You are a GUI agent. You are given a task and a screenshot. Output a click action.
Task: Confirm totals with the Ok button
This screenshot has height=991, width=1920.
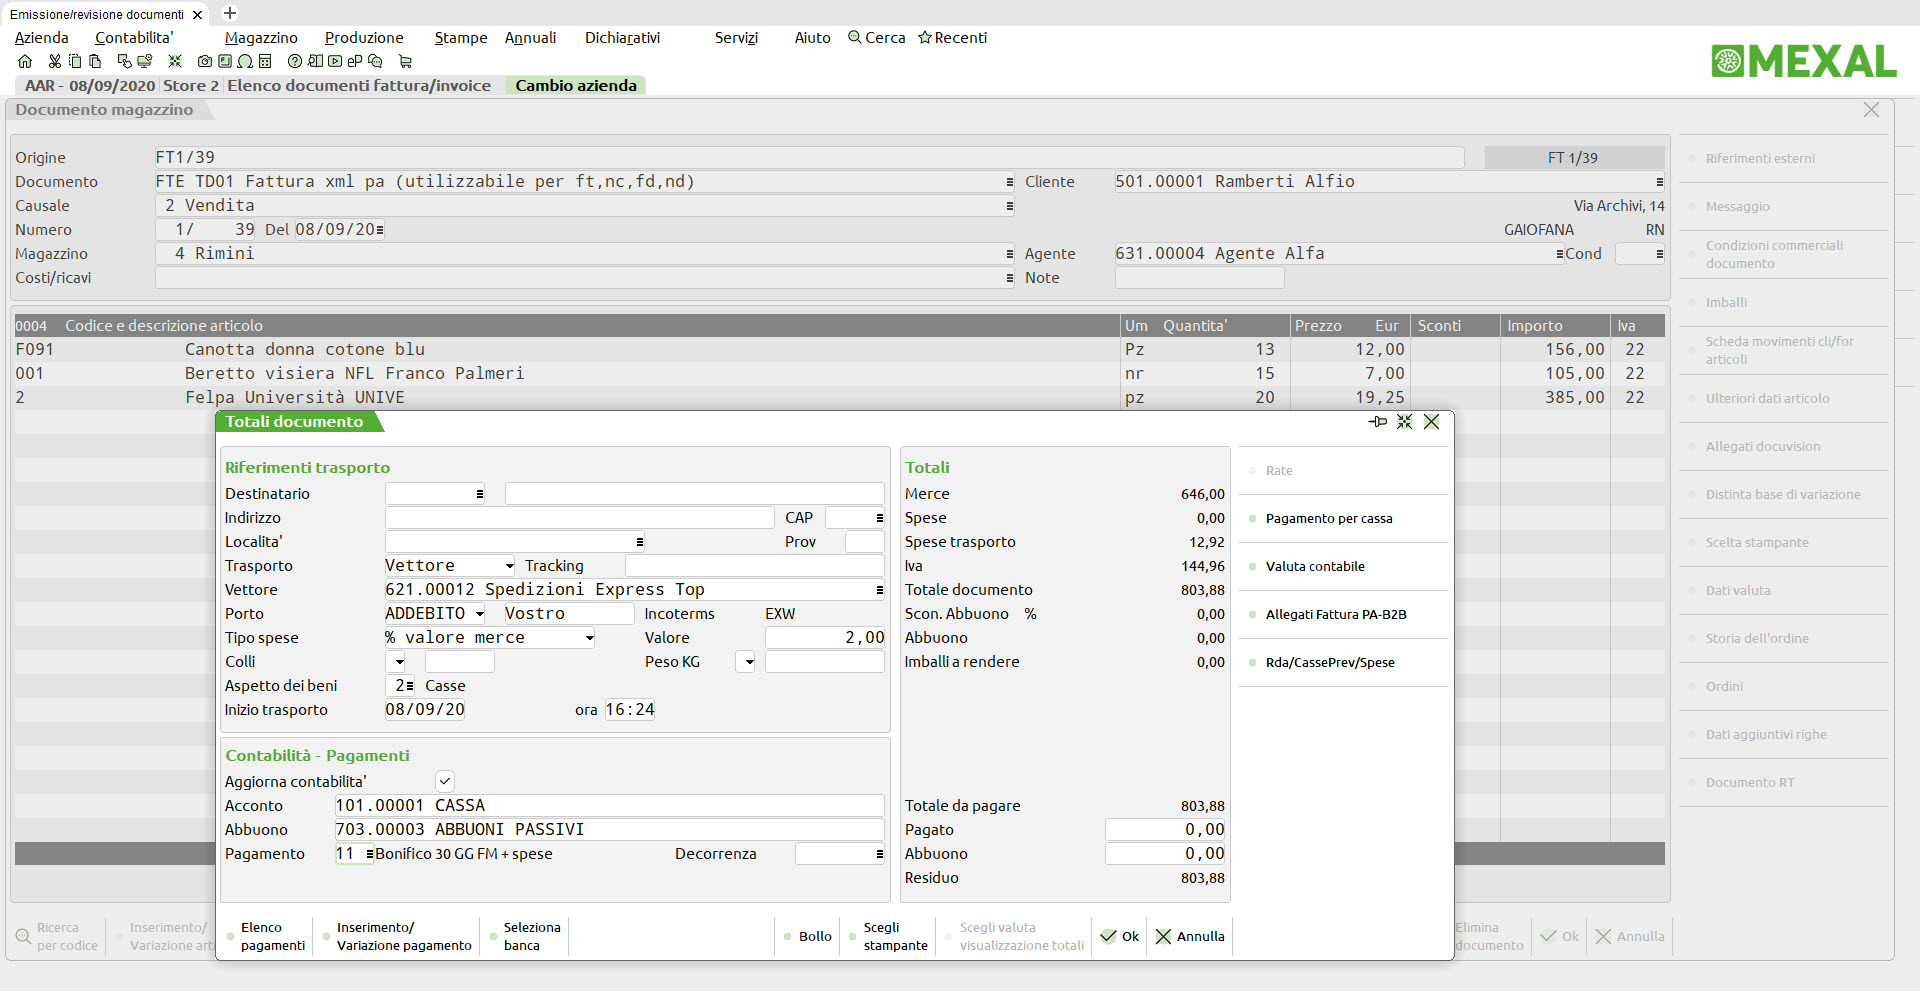[x=1119, y=937]
